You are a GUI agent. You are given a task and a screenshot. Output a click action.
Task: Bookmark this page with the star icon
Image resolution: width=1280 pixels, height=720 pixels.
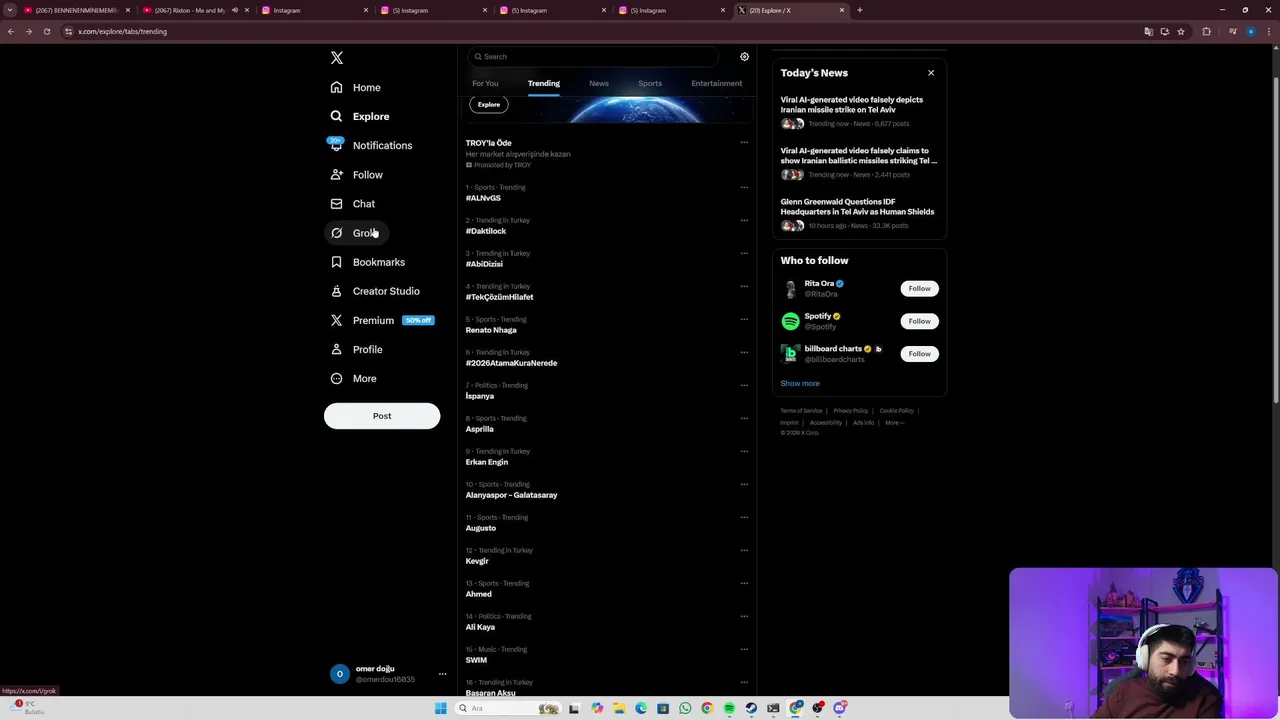coord(1181,31)
